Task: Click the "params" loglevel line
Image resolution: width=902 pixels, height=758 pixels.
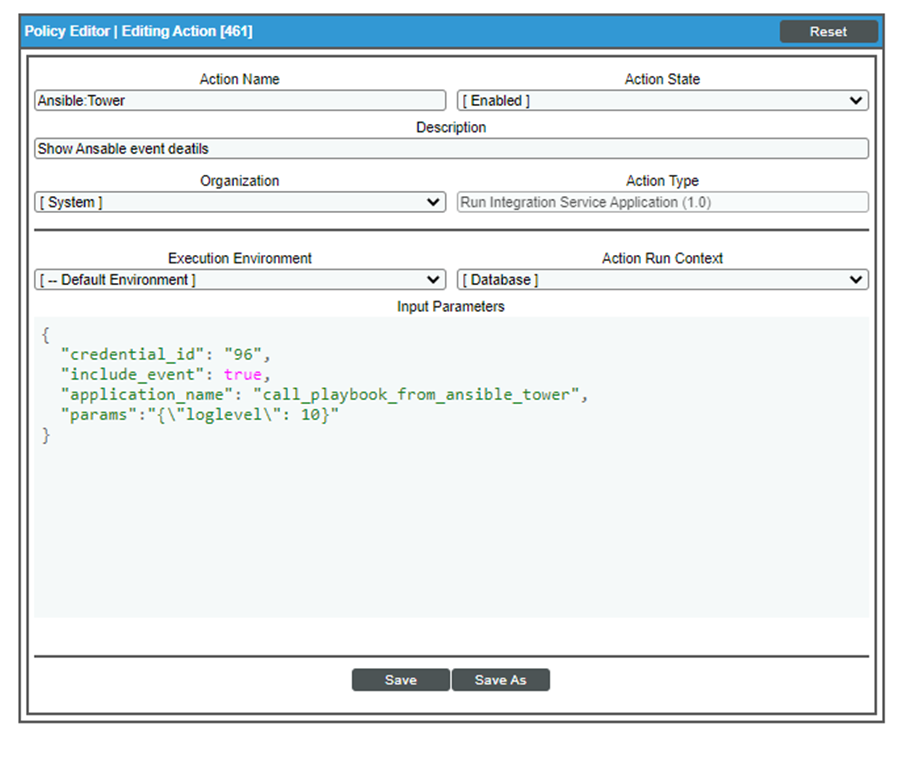Action: [x=200, y=415]
